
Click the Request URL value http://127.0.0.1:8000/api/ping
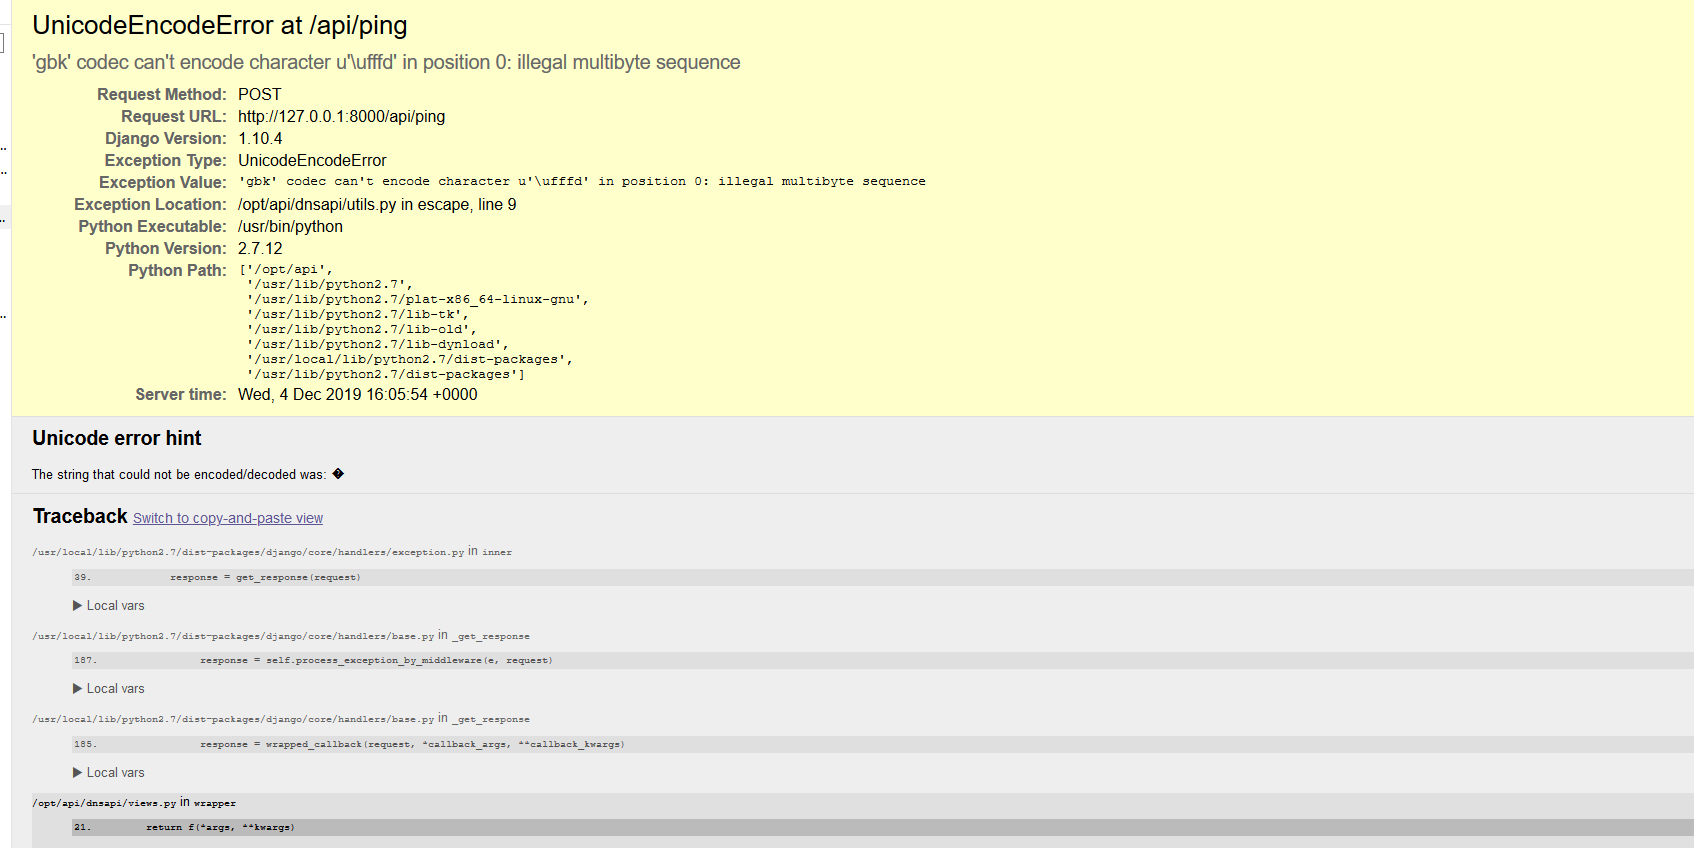click(x=341, y=116)
